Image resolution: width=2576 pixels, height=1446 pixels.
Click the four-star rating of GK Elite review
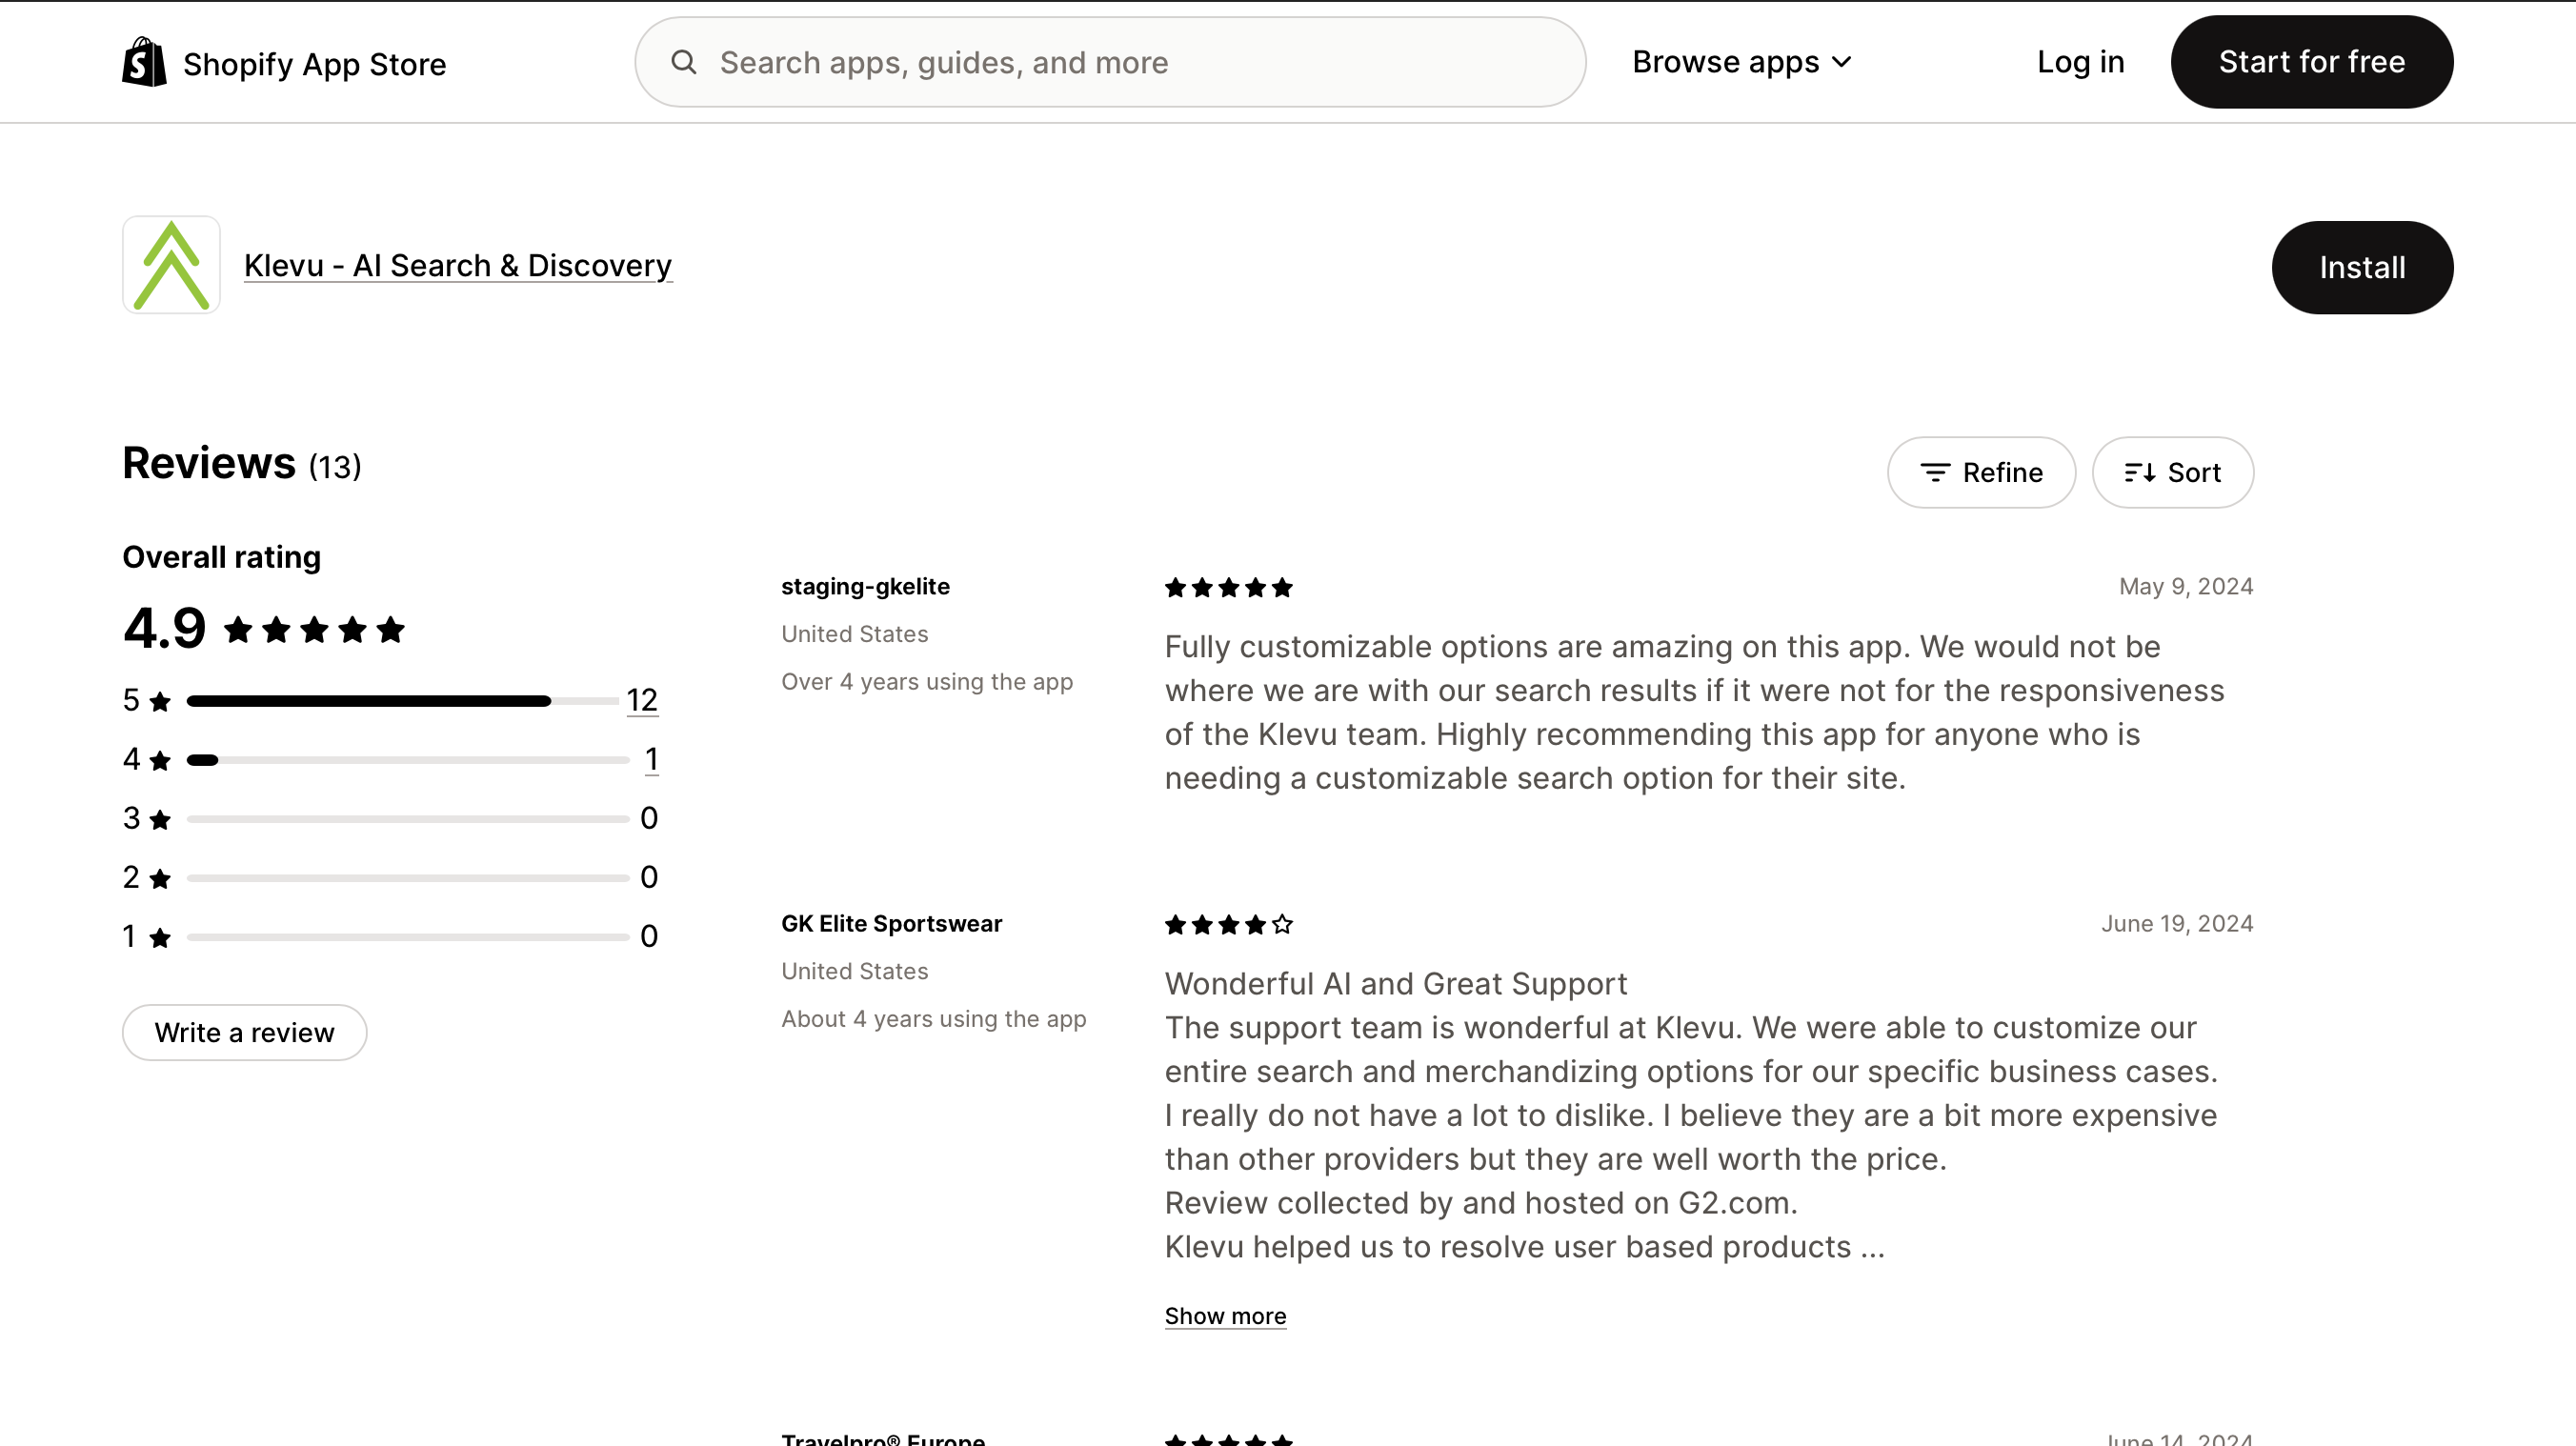(1228, 925)
